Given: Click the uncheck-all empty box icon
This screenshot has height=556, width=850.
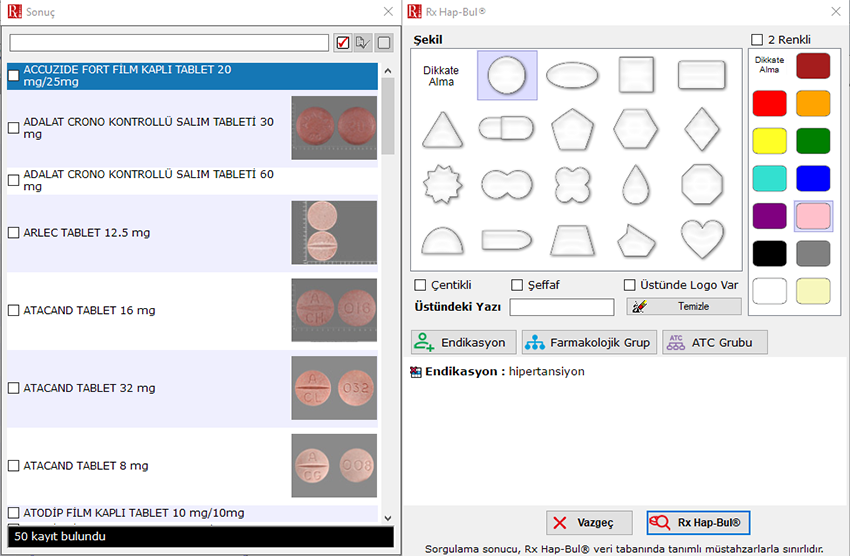Looking at the screenshot, I should pyautogui.click(x=384, y=43).
